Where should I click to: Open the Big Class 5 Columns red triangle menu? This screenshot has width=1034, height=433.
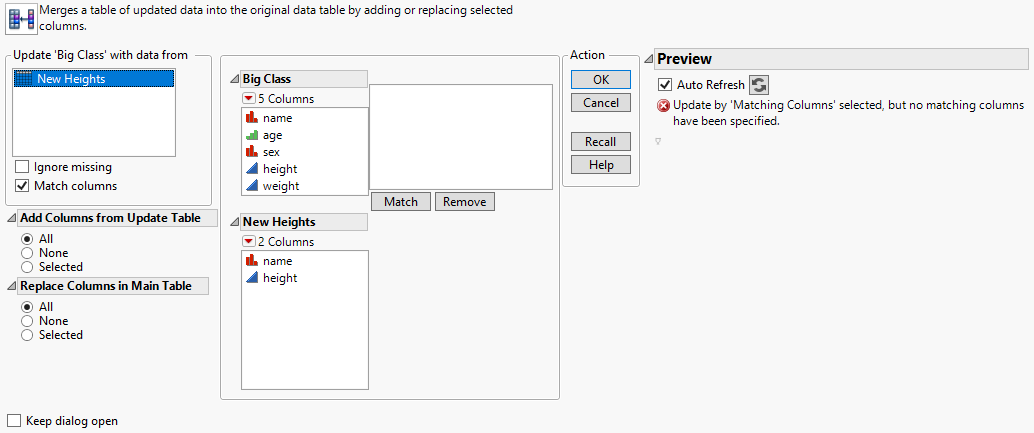[248, 99]
